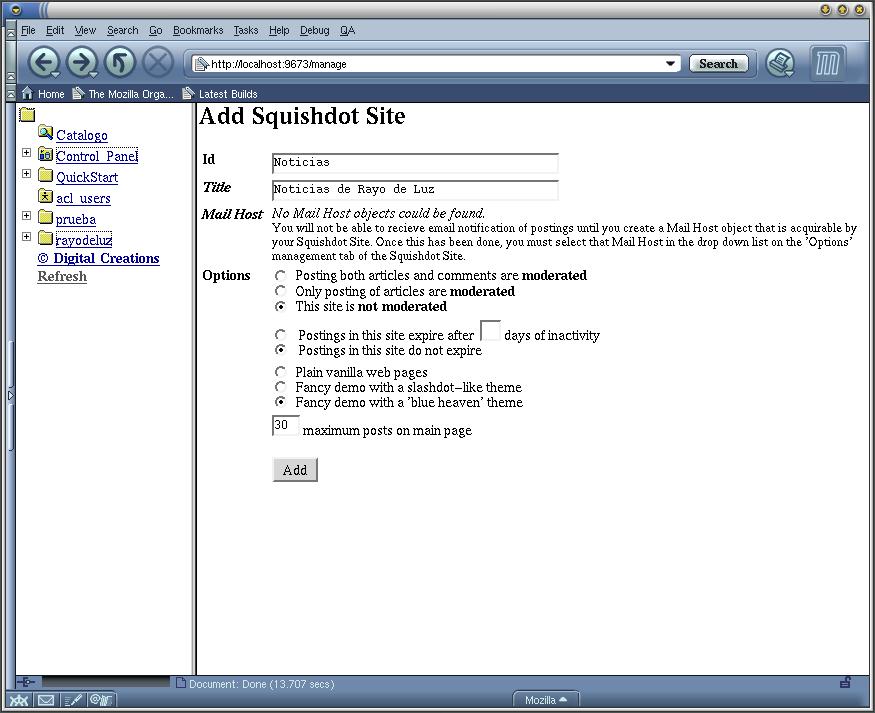Click the Mozilla taskbar window button
The width and height of the screenshot is (875, 713).
(546, 700)
